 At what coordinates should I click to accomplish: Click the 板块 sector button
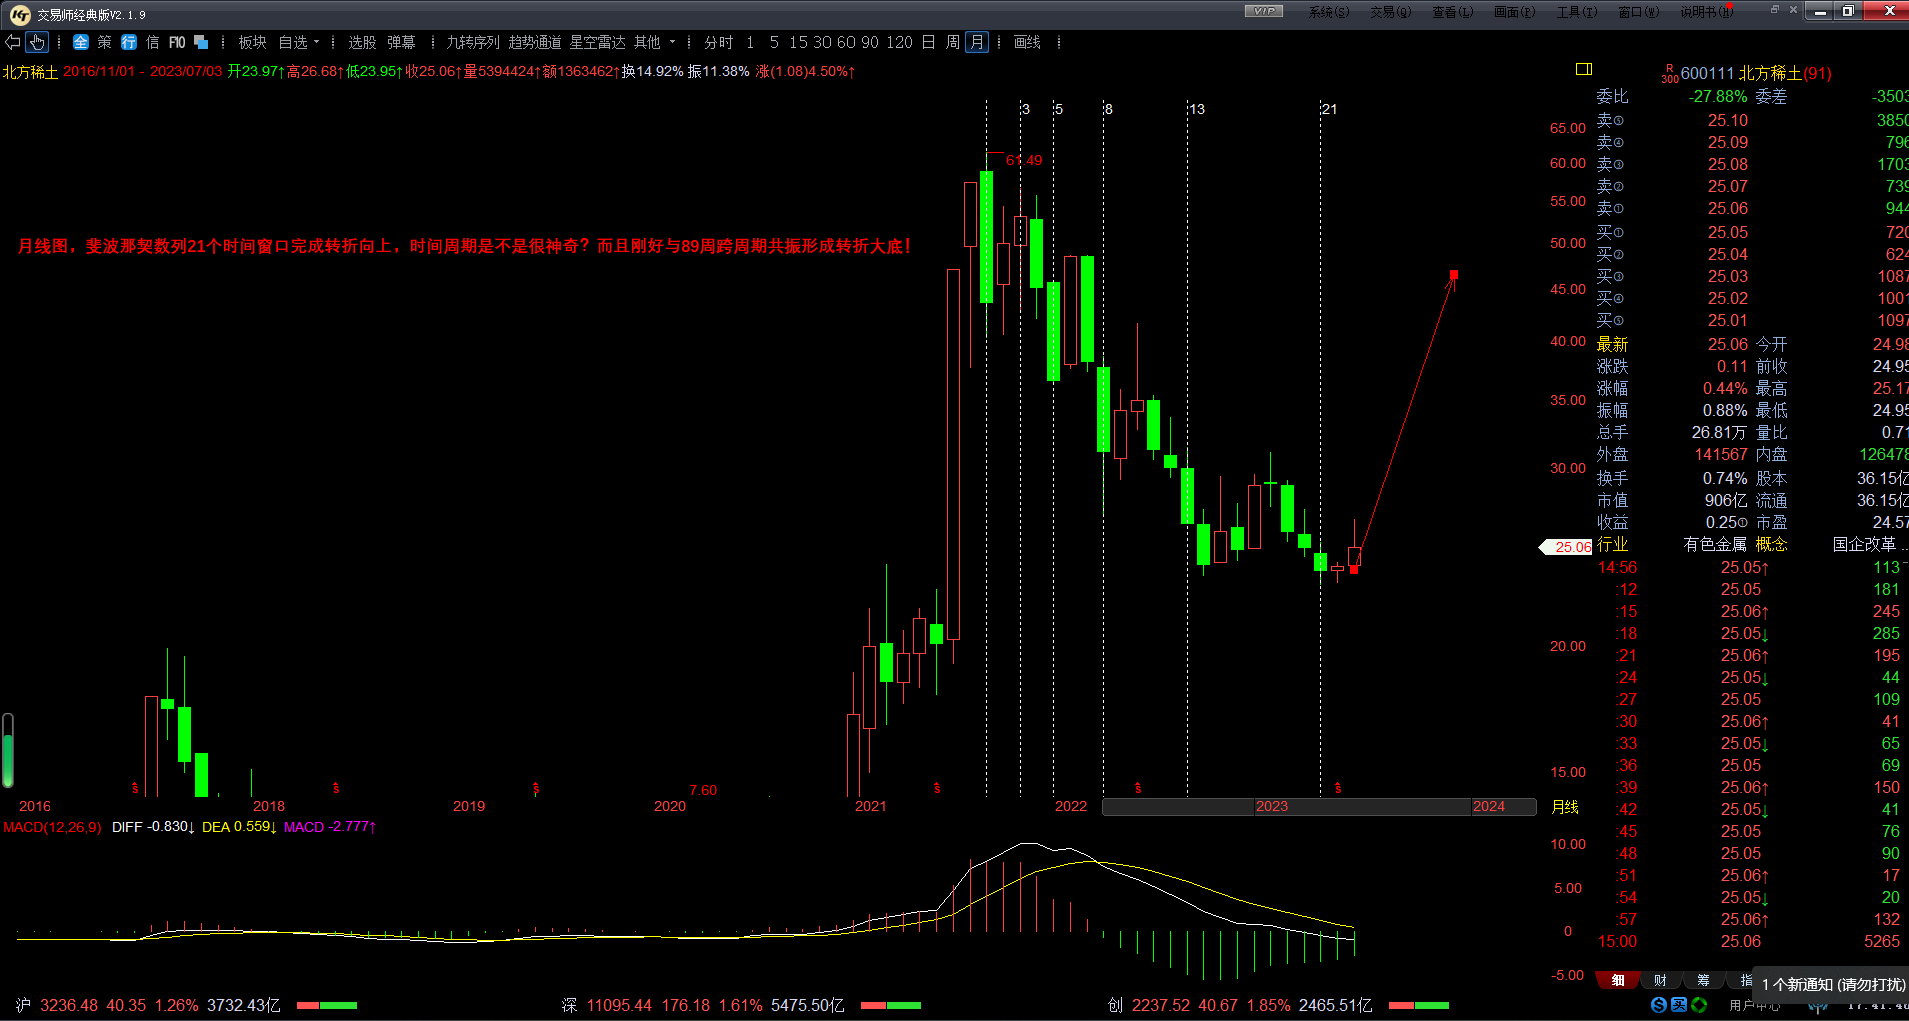252,42
